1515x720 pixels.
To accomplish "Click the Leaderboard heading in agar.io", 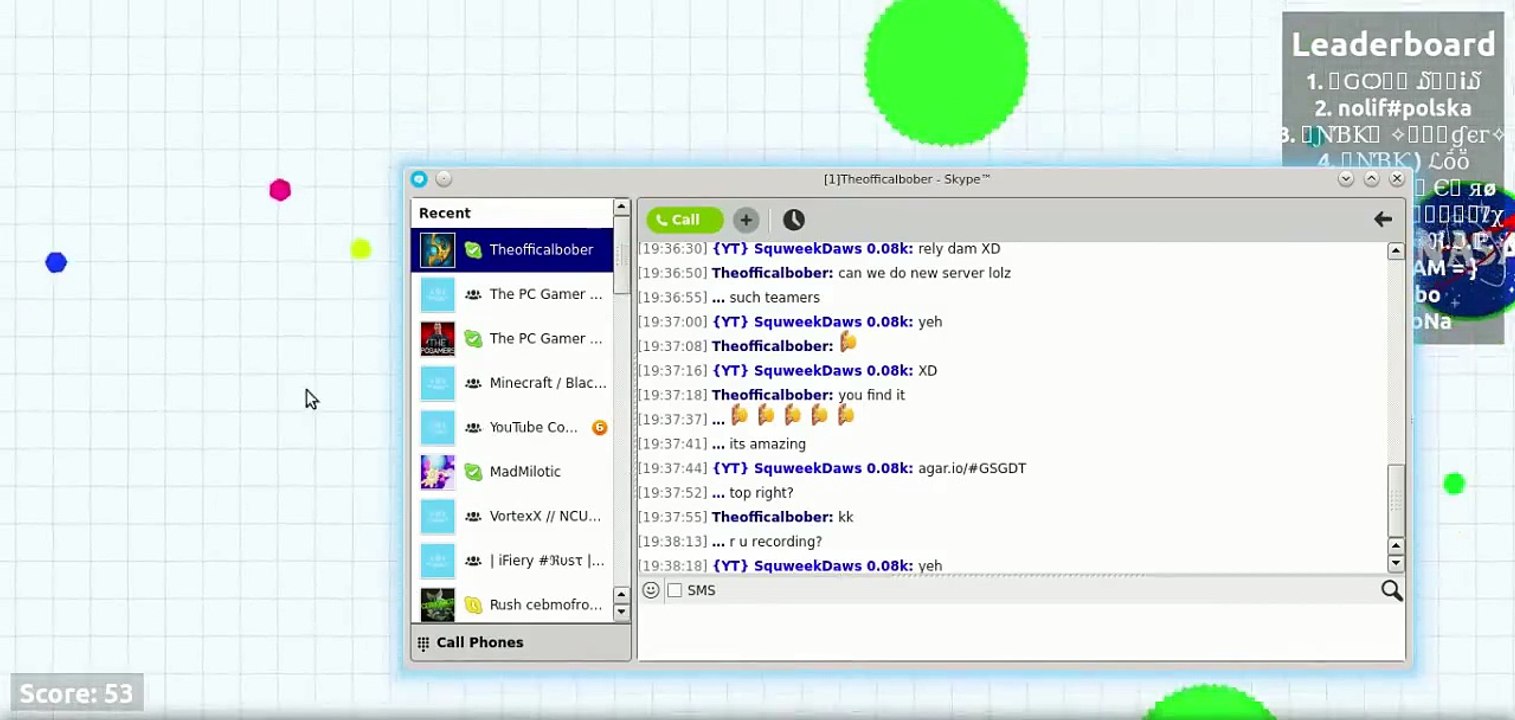I will coord(1393,44).
